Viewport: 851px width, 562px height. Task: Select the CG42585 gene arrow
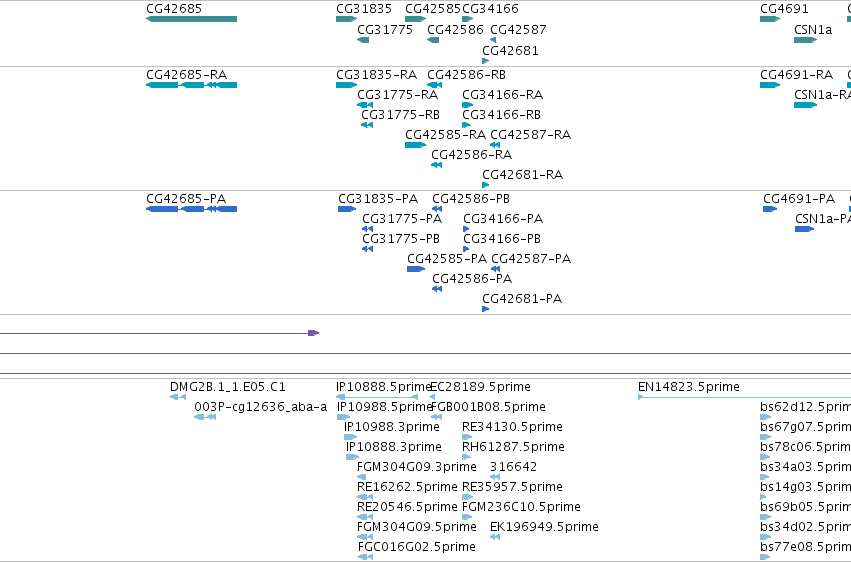point(416,19)
